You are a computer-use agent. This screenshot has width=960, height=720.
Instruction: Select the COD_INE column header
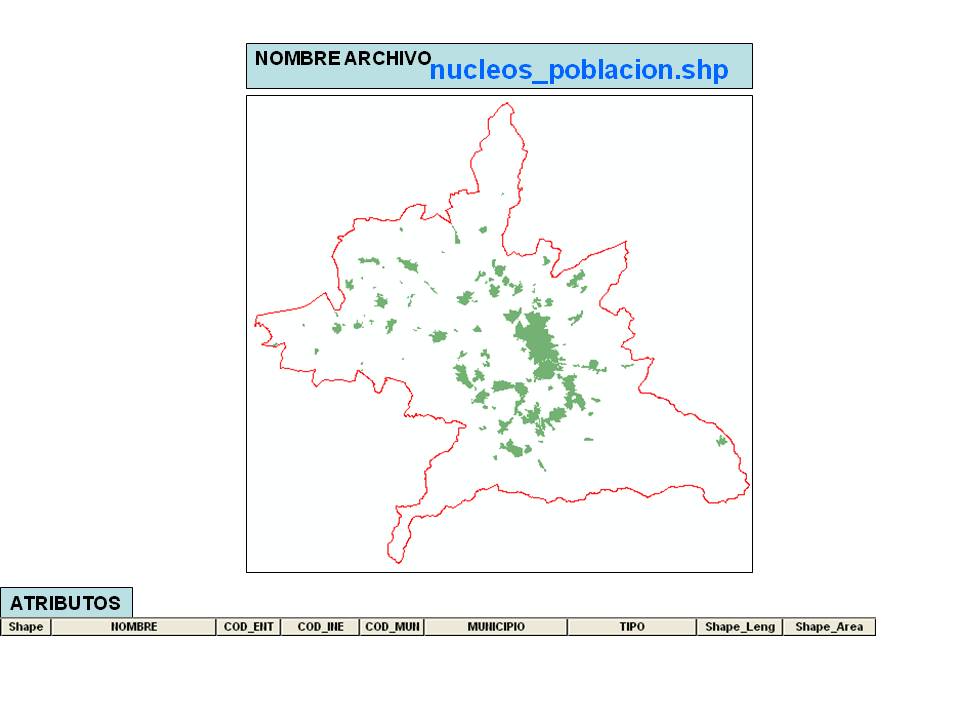click(320, 627)
